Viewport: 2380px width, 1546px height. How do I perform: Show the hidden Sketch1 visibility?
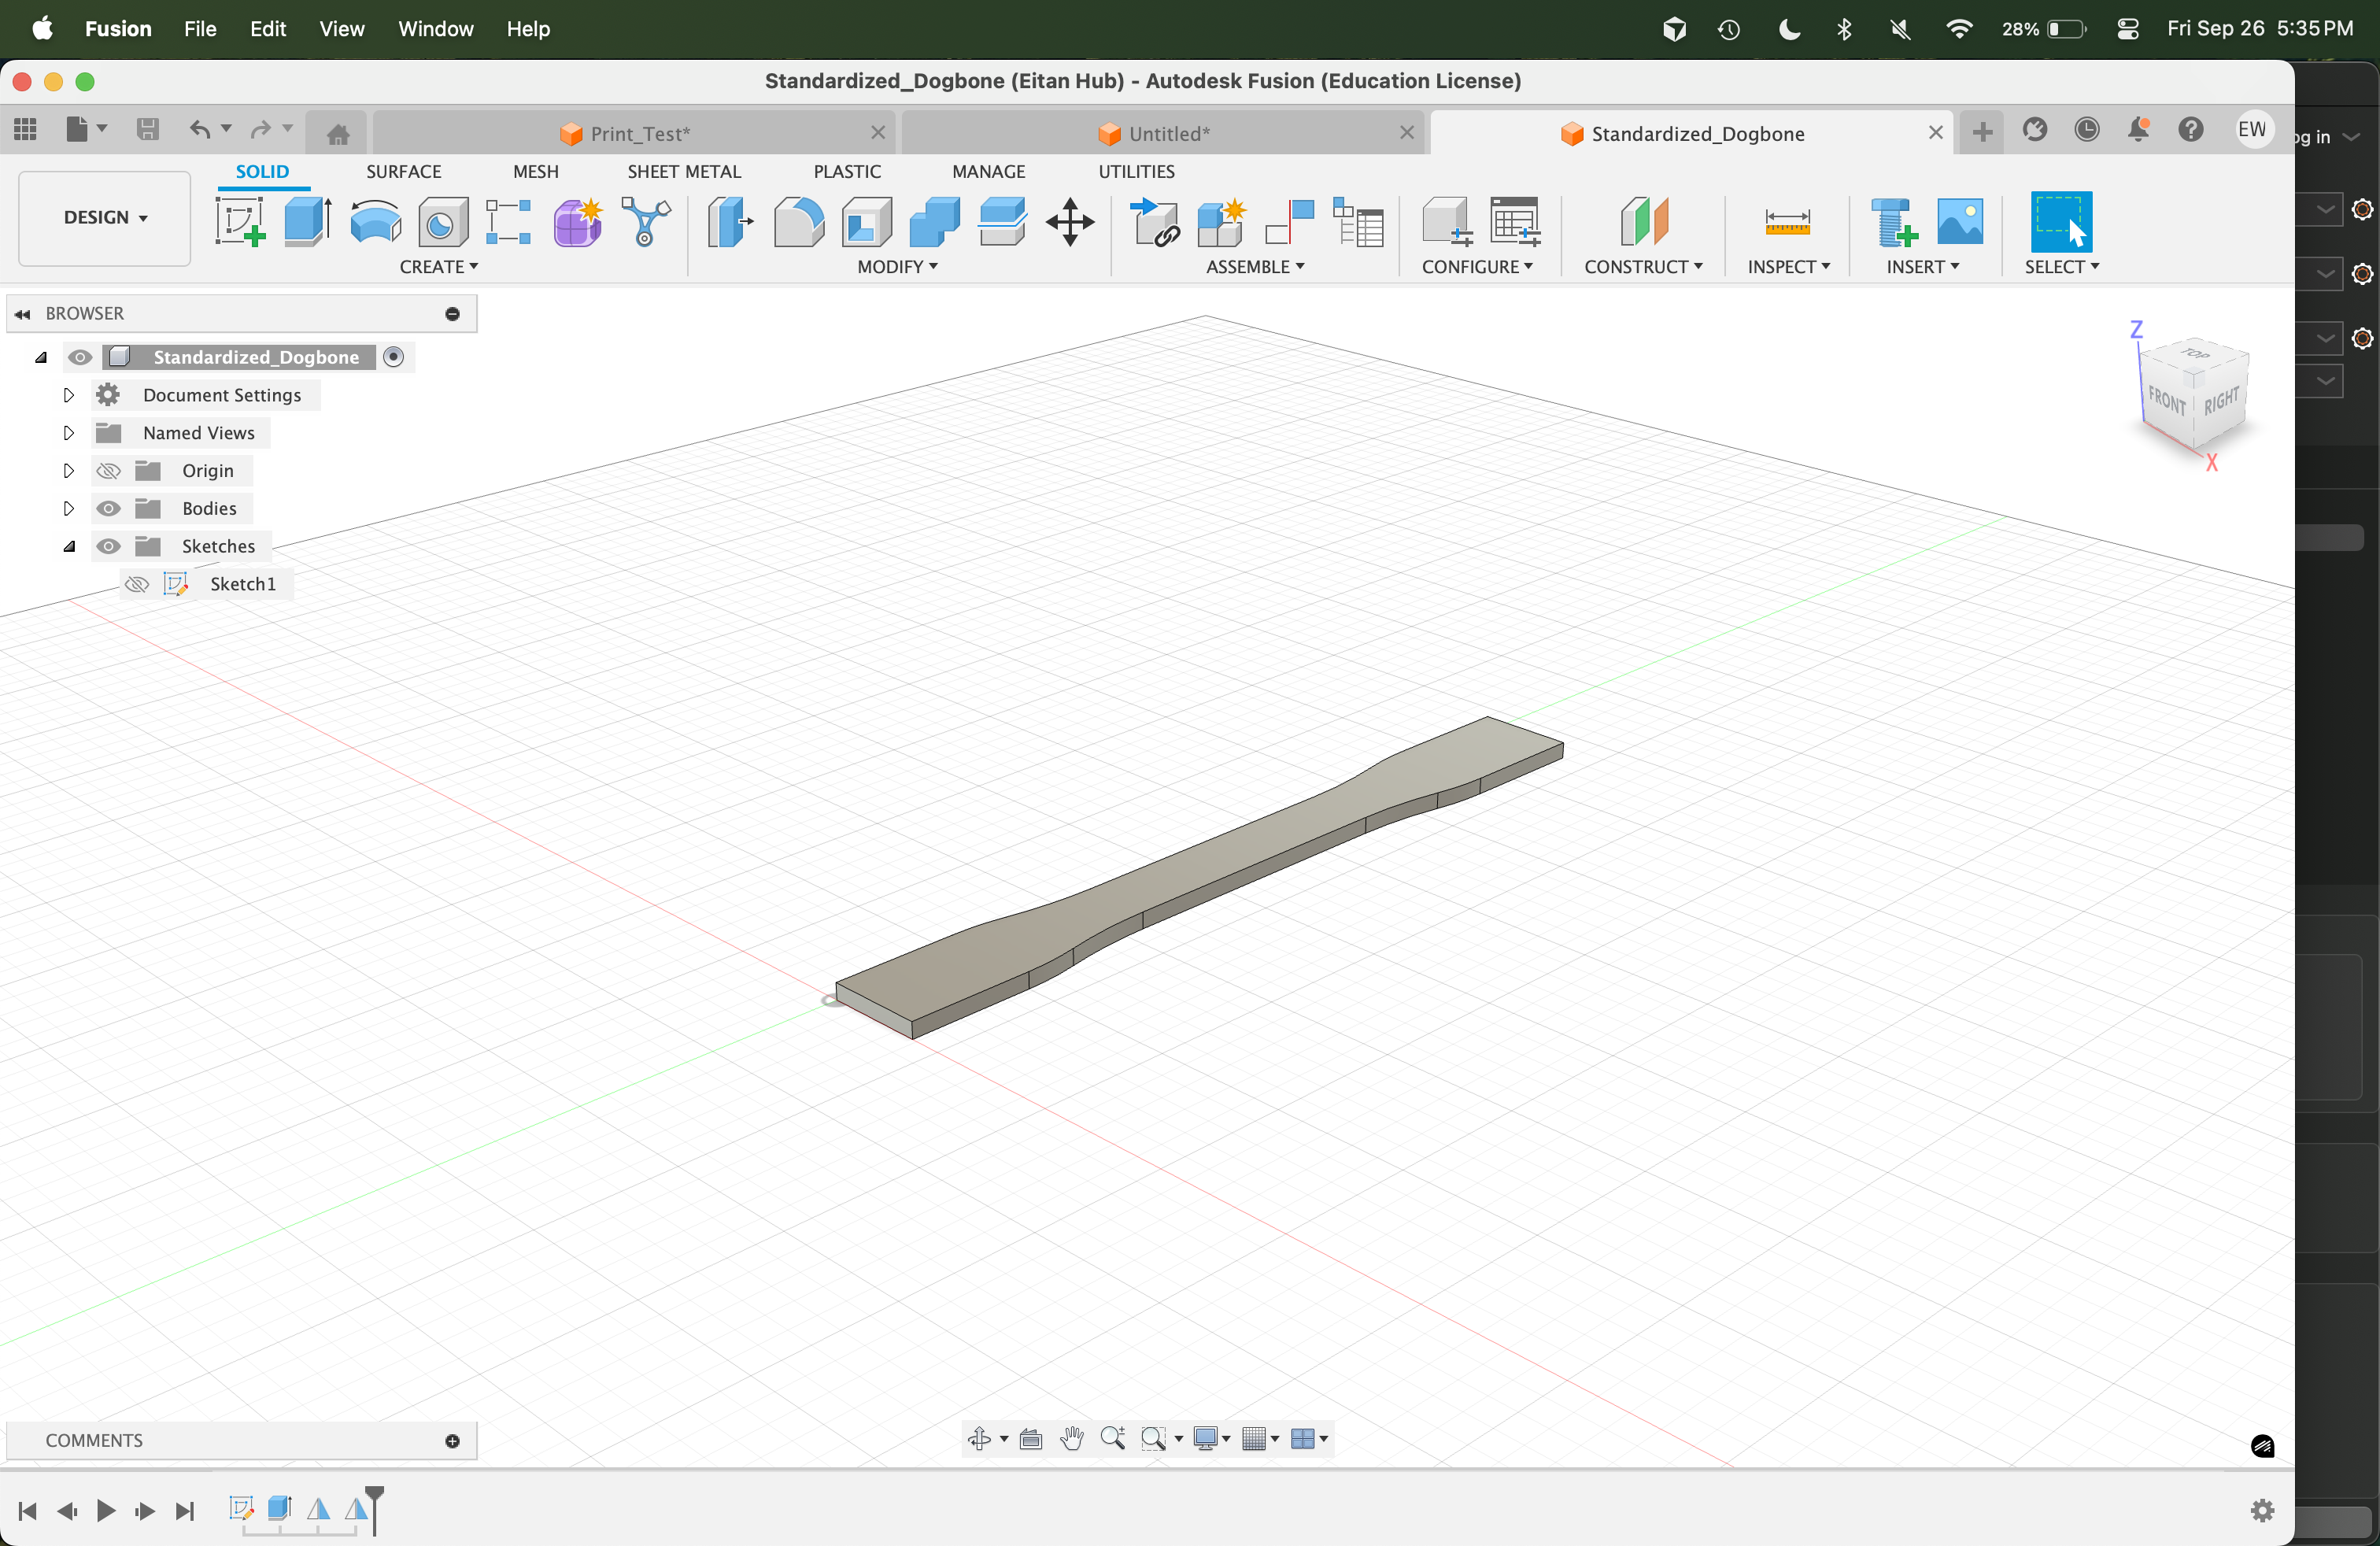pos(137,584)
